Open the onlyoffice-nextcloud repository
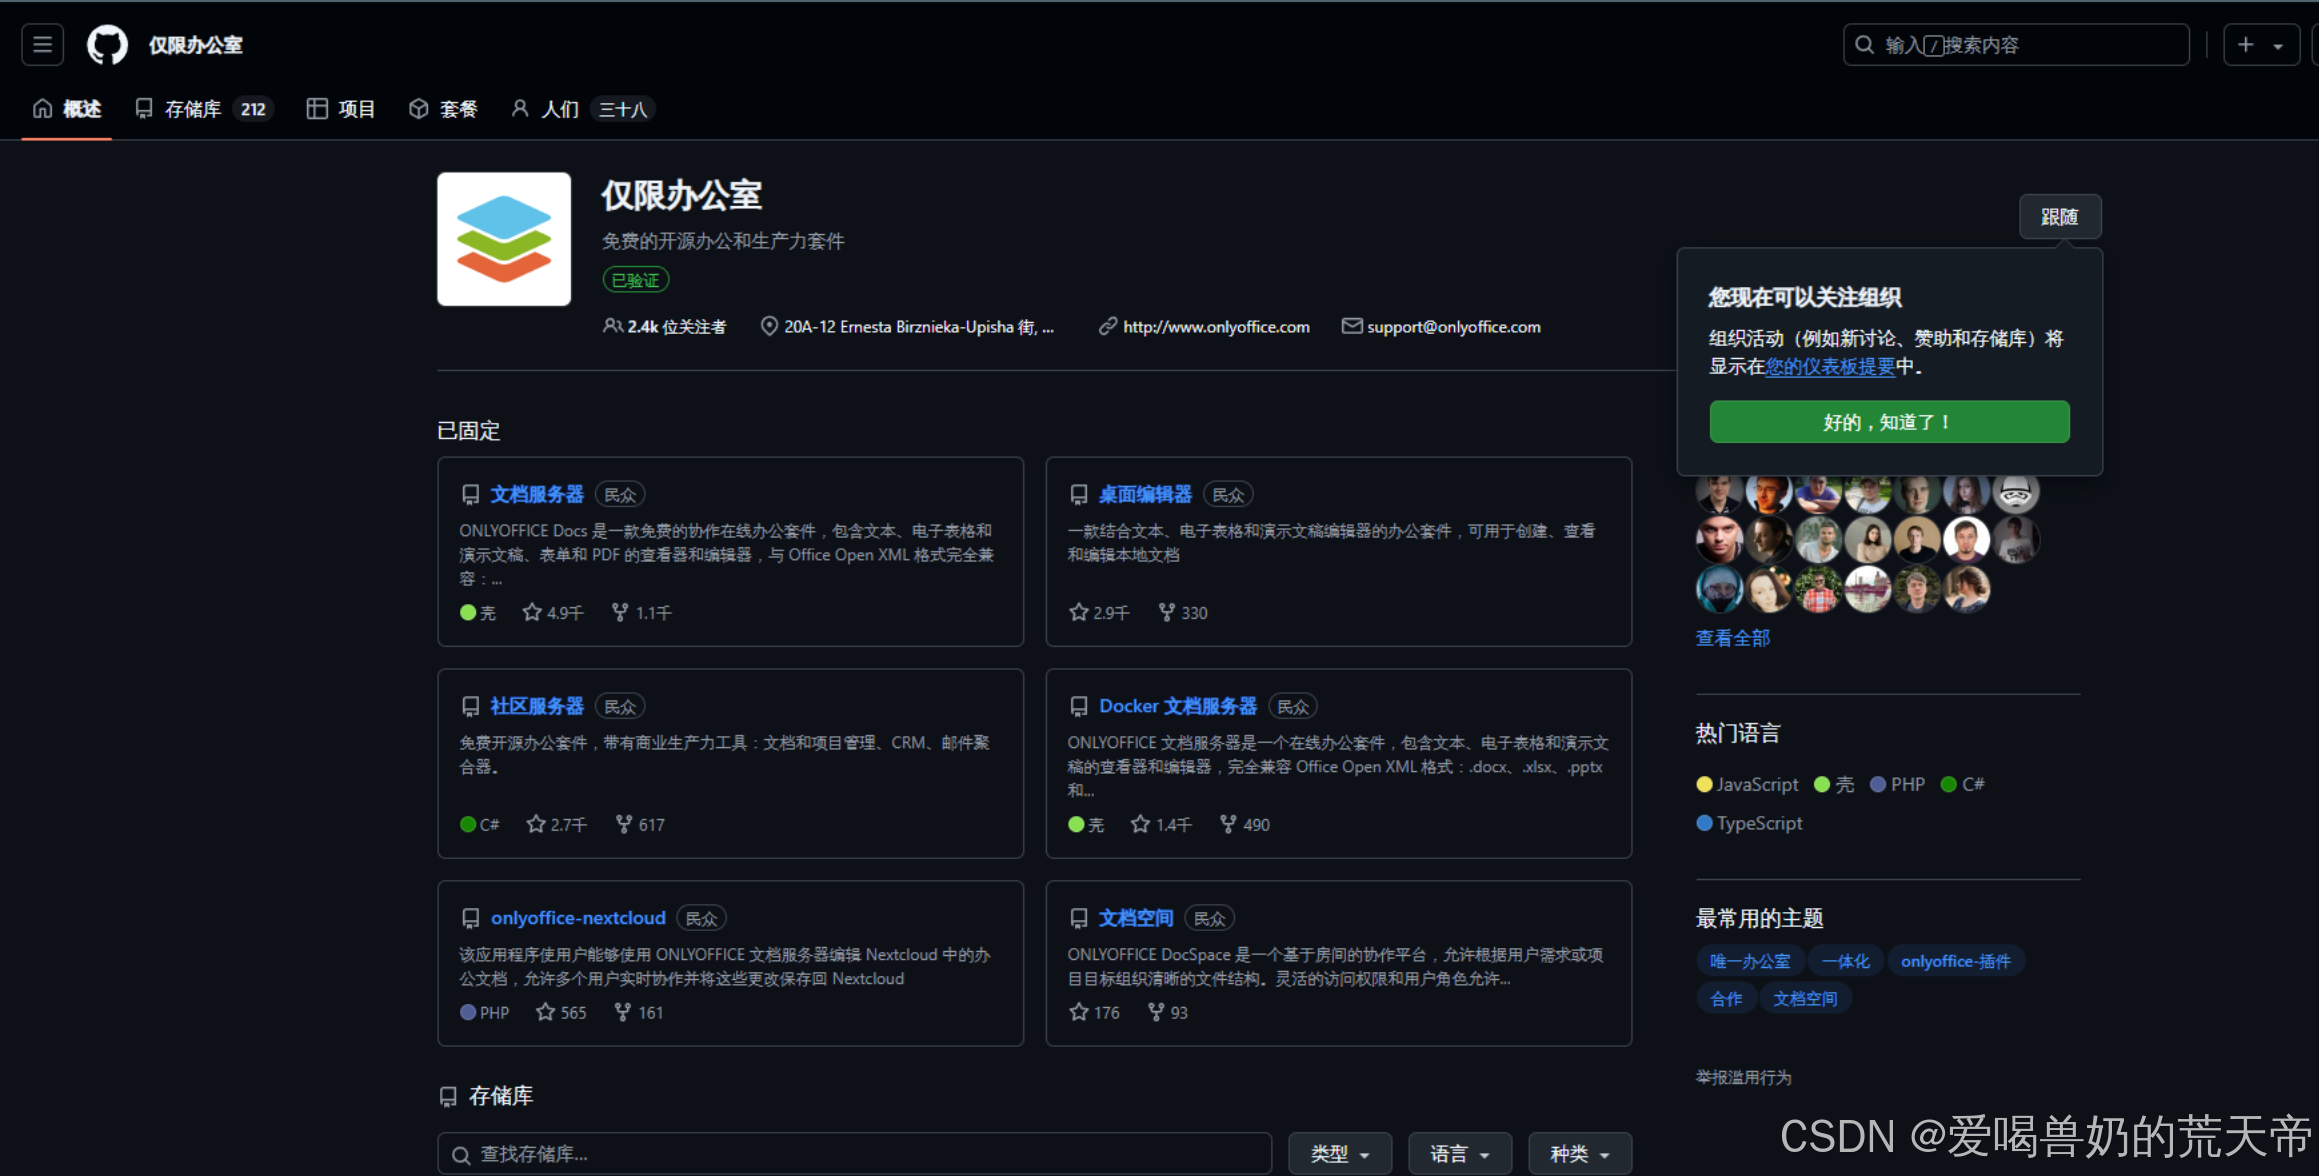The width and height of the screenshot is (2319, 1176). [x=578, y=918]
